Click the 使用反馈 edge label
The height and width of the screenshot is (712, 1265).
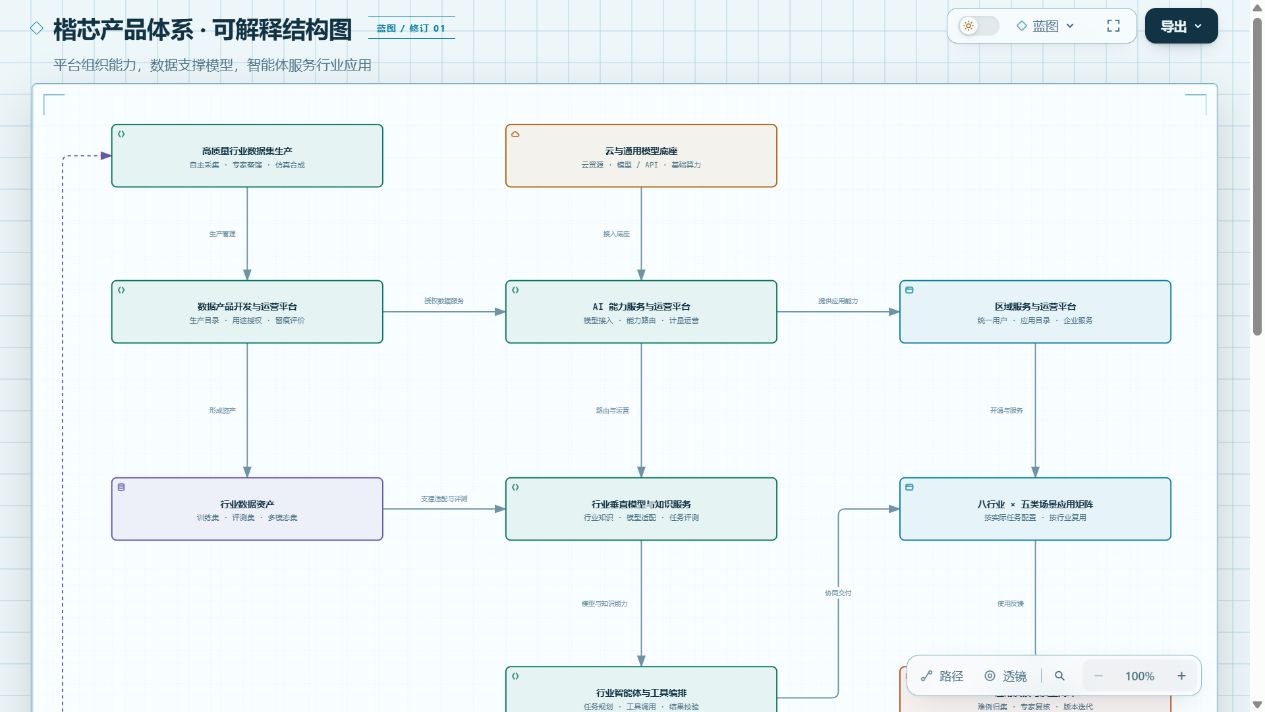tap(1010, 603)
